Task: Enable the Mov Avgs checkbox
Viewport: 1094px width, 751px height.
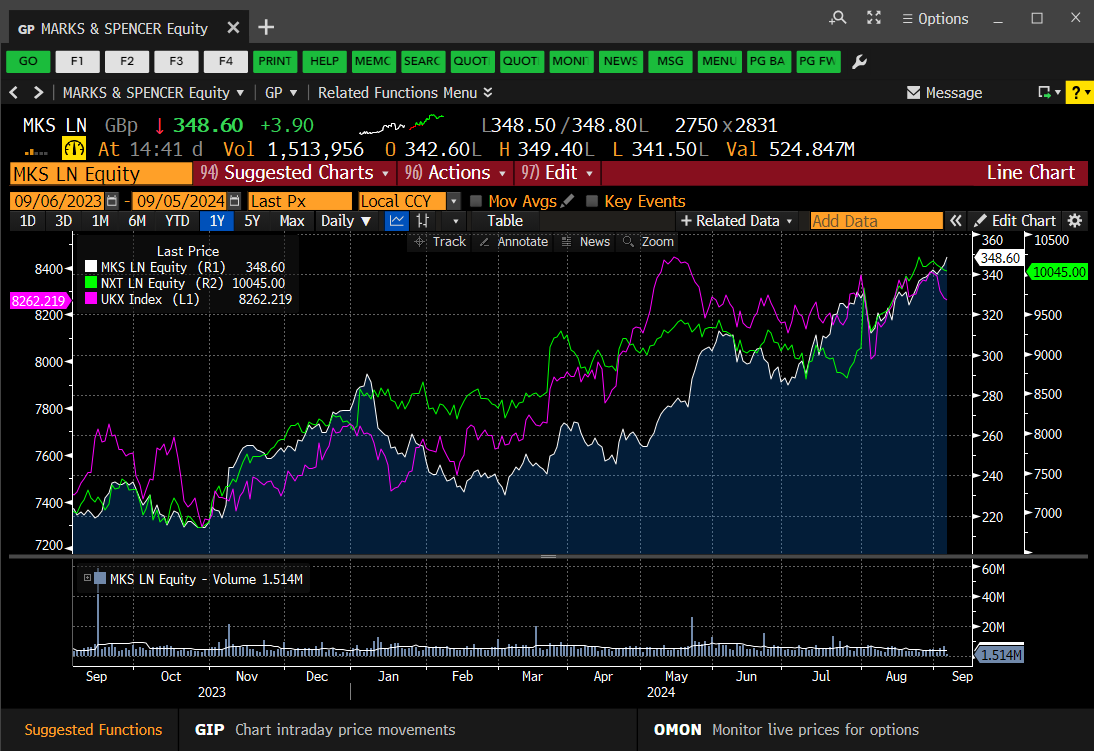Action: [x=476, y=200]
